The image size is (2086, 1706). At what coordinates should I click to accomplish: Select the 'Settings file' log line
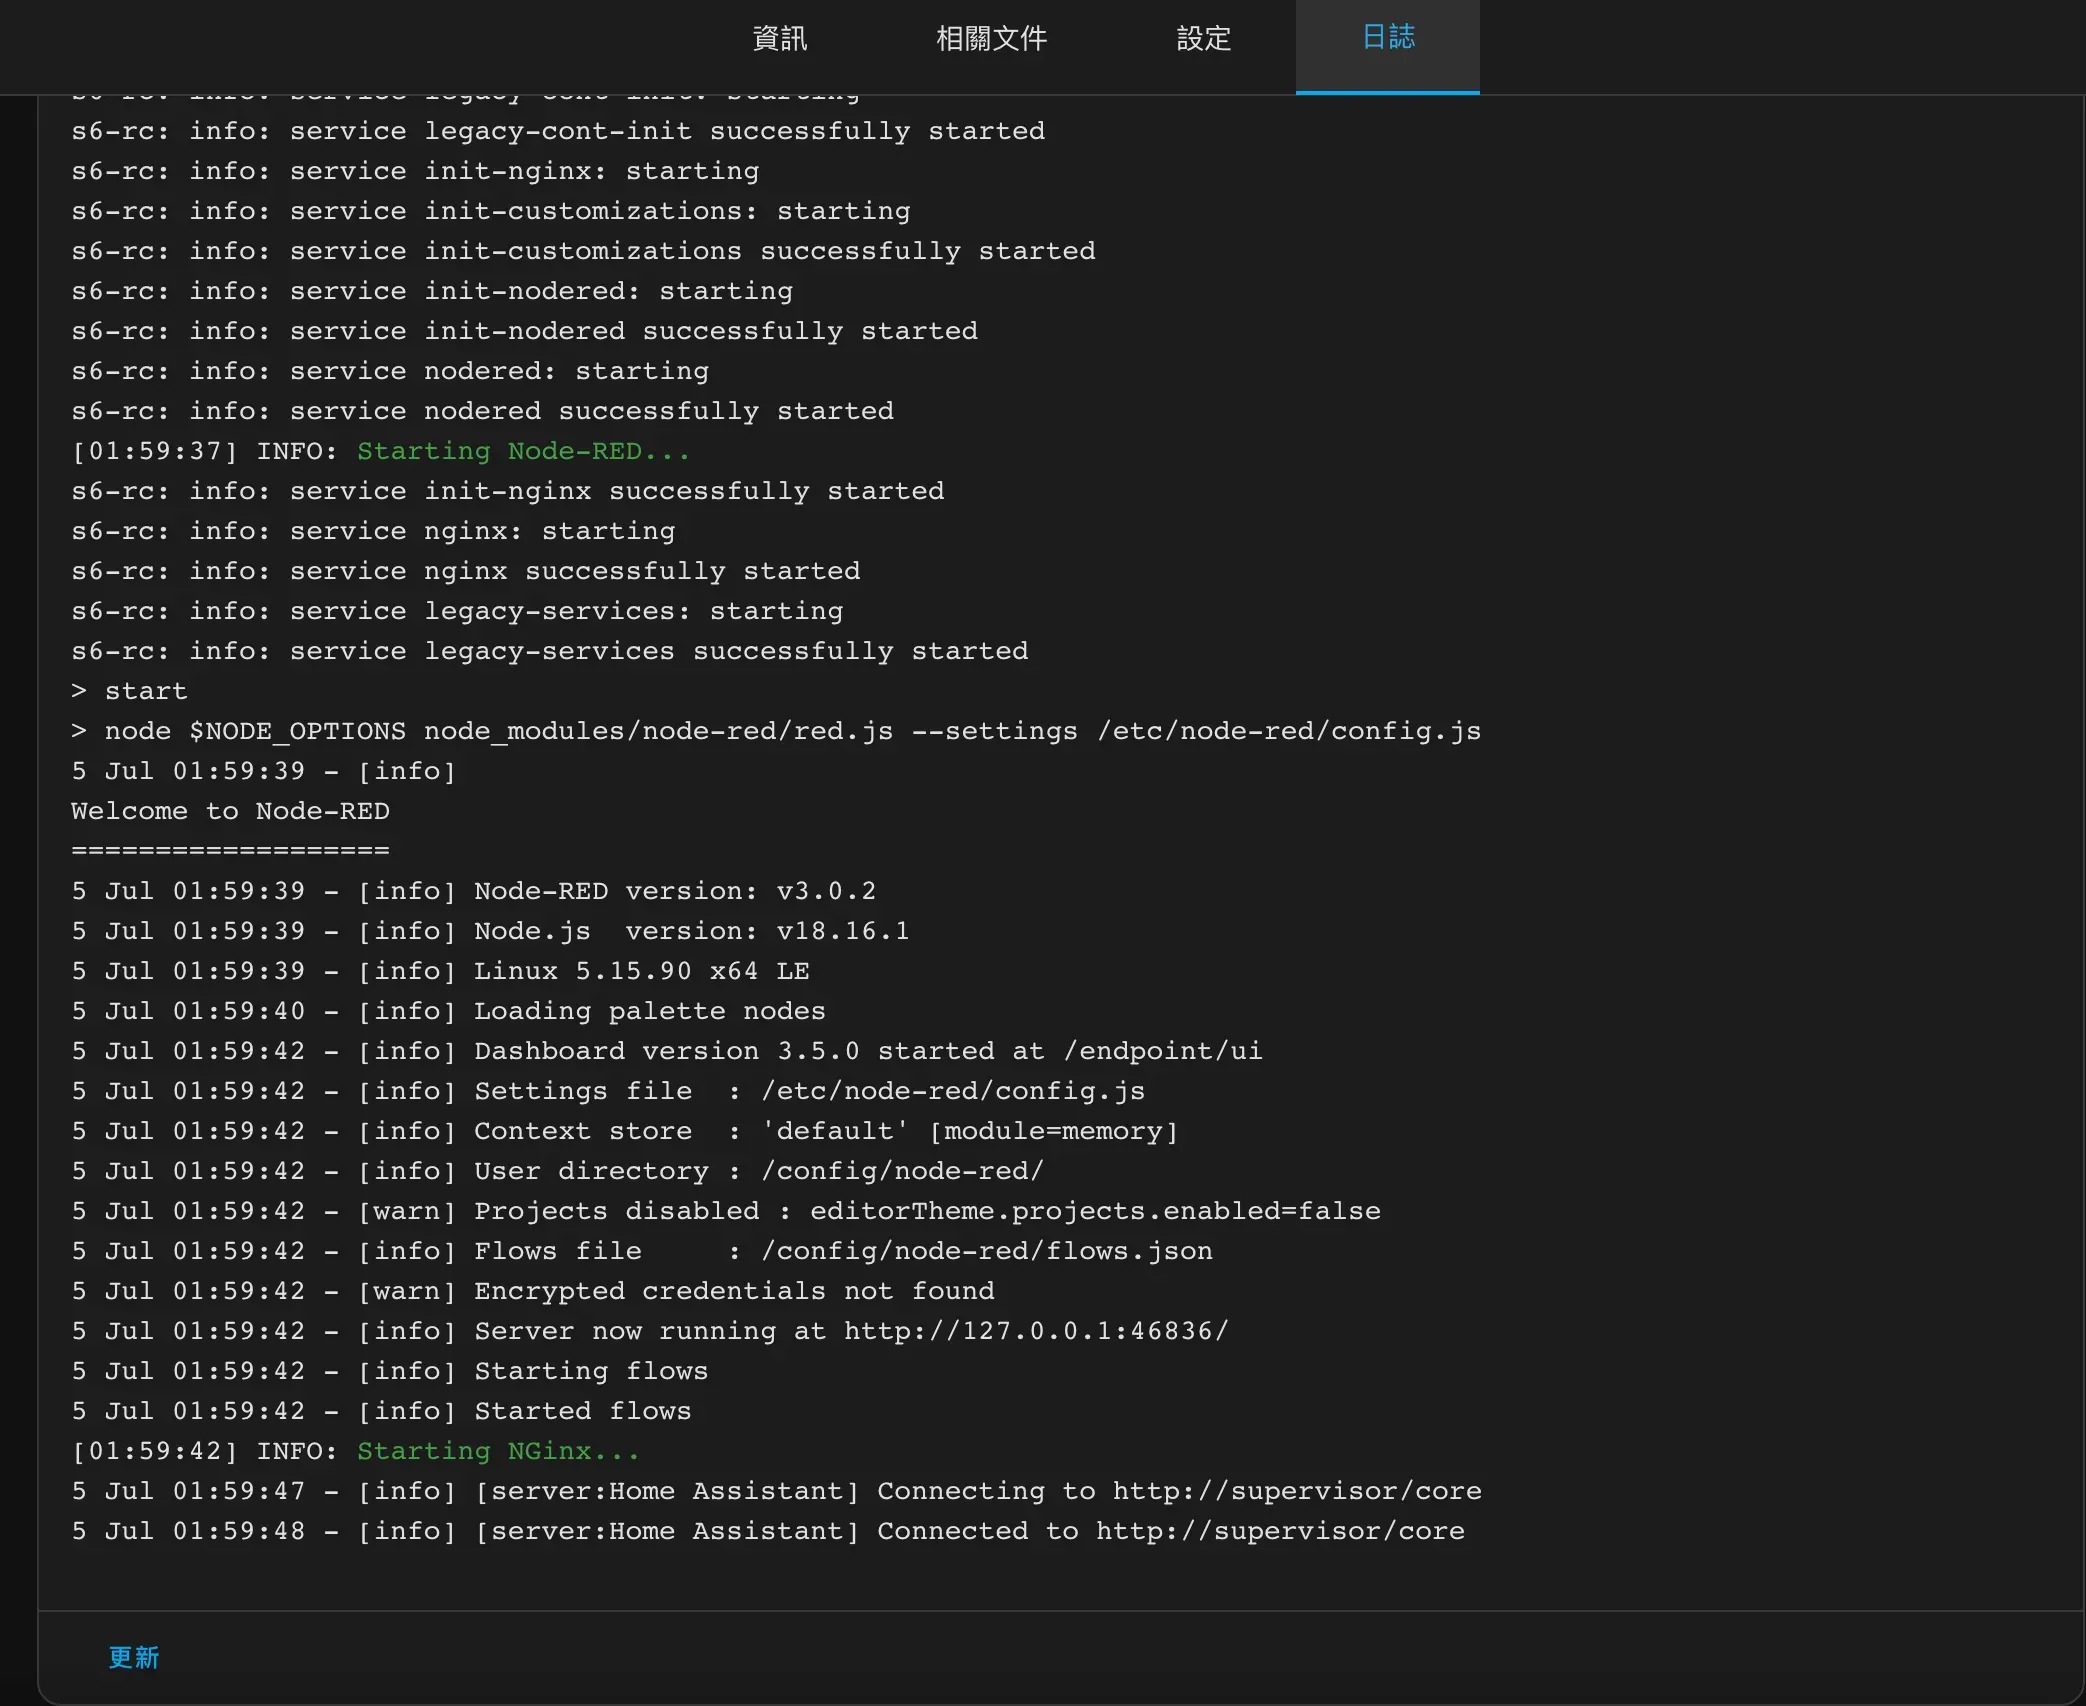coord(608,1091)
